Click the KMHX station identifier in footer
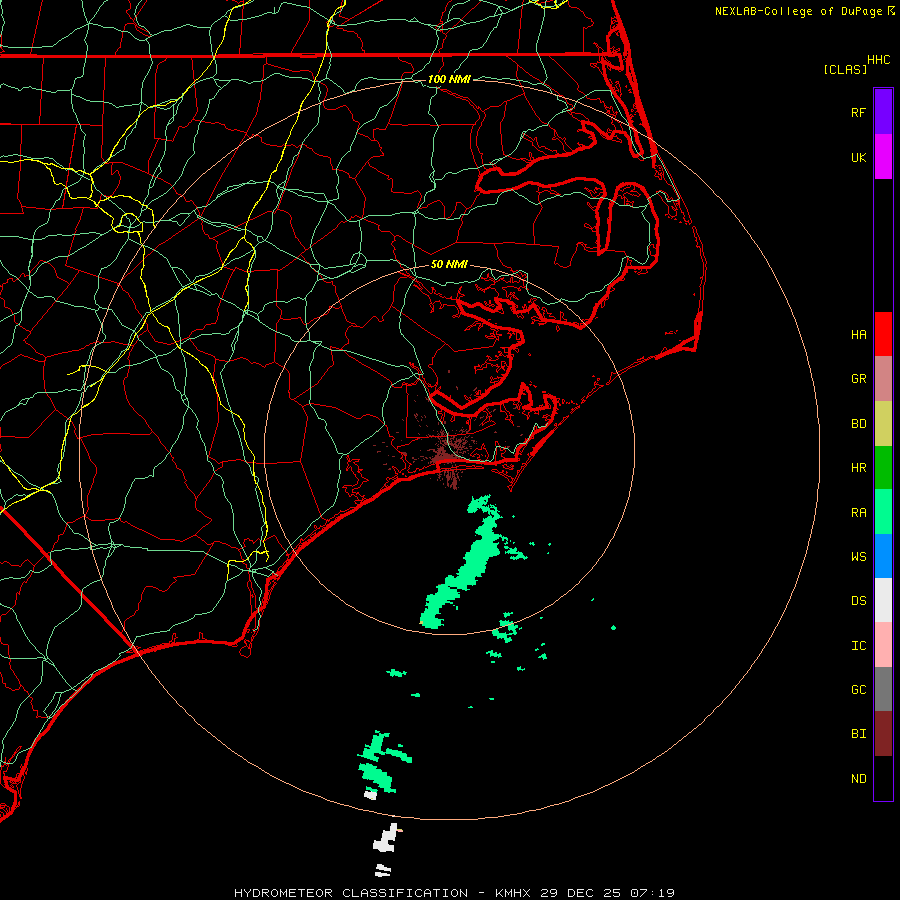The width and height of the screenshot is (900, 900). pyautogui.click(x=513, y=893)
